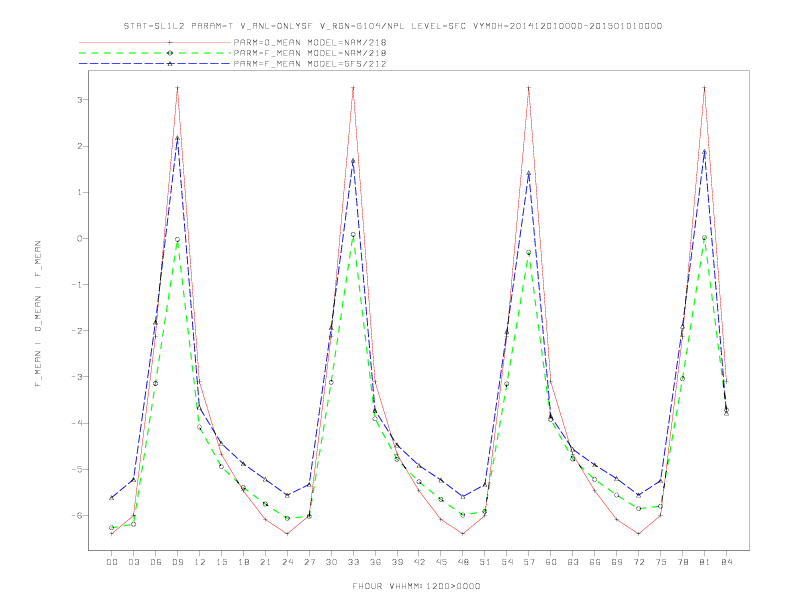Viewport: 792px width, 612px height.
Task: Click the x-axis tick label 03
Action: point(134,562)
